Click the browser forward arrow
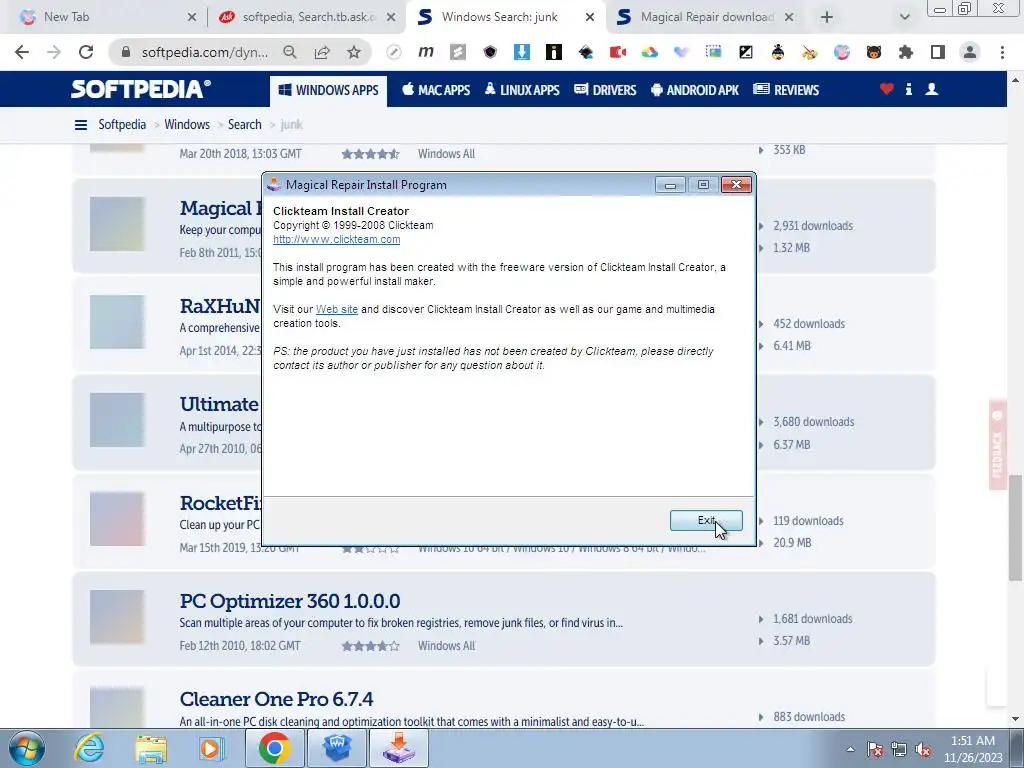 54,52
